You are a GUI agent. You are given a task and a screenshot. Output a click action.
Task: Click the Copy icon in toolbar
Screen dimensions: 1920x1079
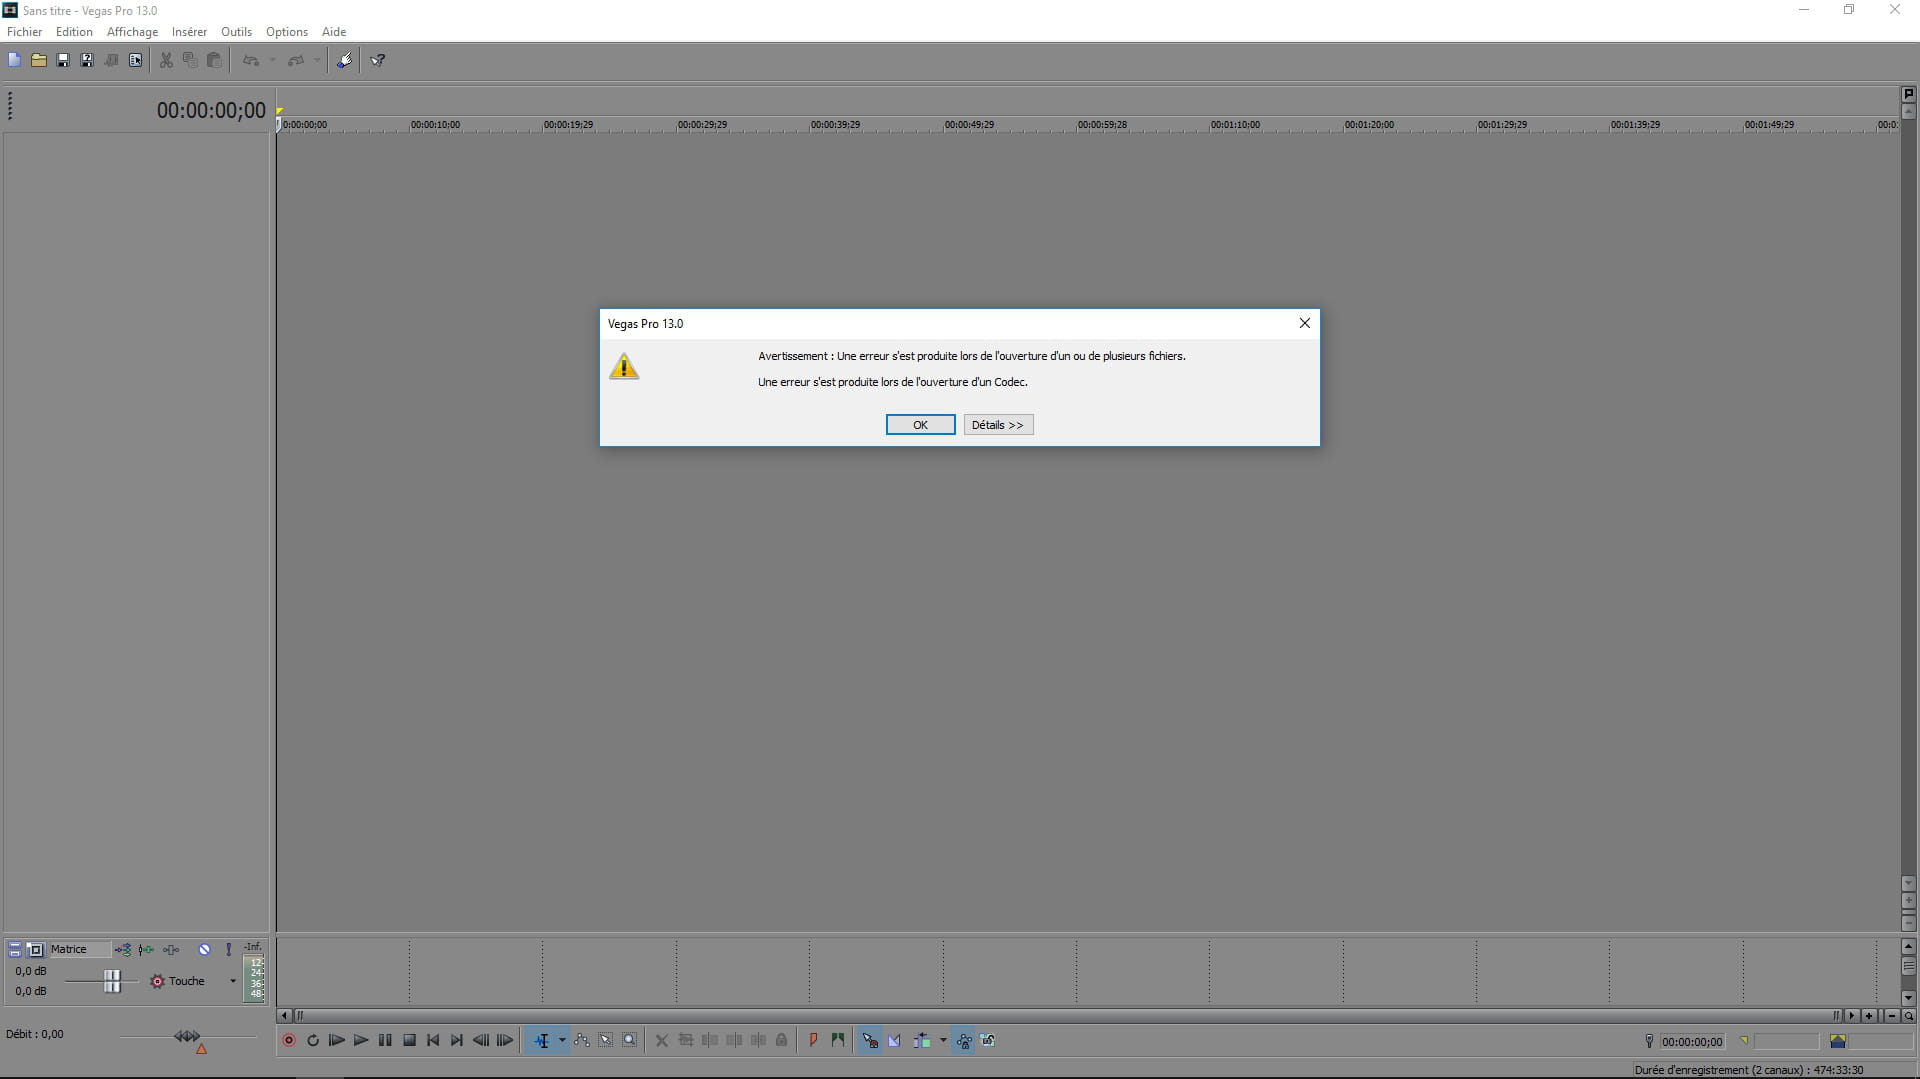[190, 60]
